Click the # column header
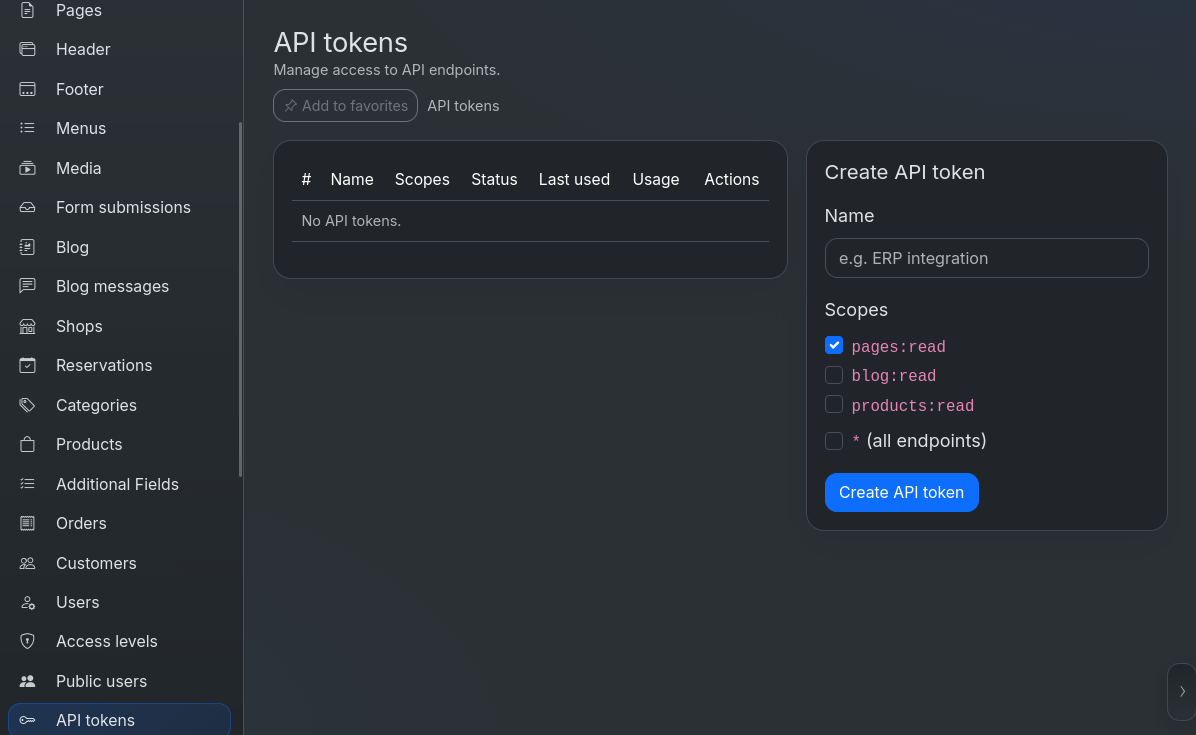The width and height of the screenshot is (1196, 735). 306,179
